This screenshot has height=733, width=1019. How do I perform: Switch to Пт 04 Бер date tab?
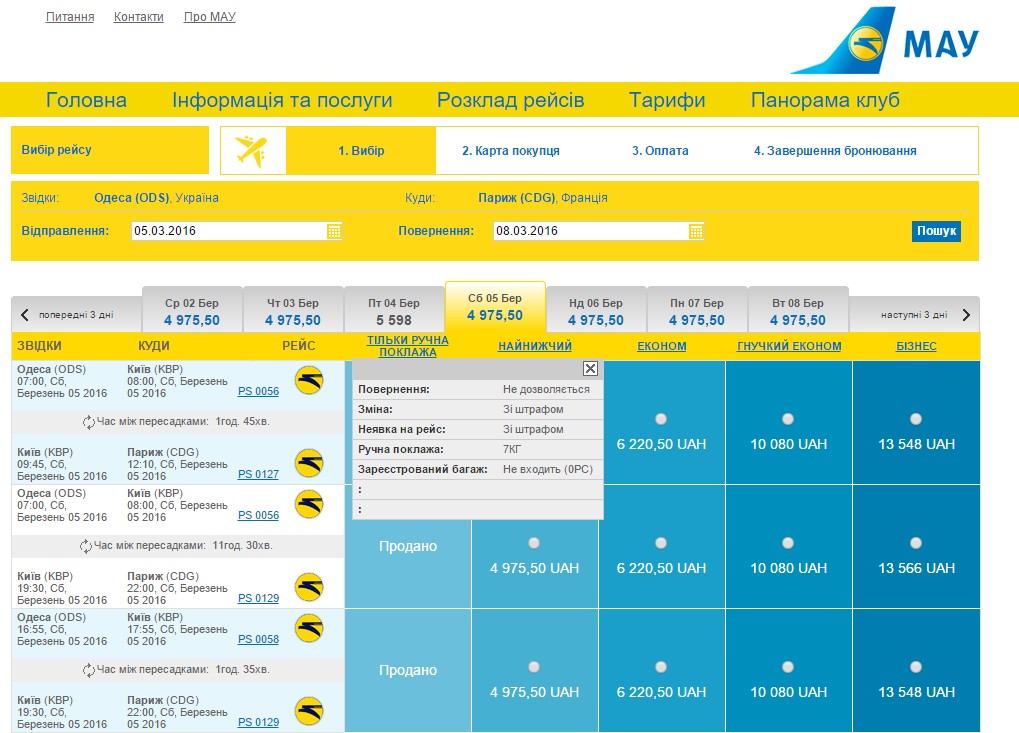(393, 312)
